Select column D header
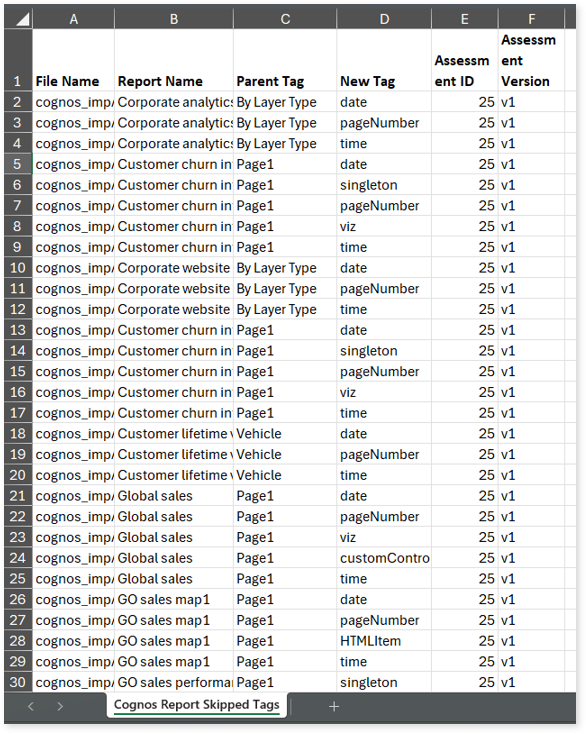Viewport: 586px width, 734px height. [x=384, y=19]
